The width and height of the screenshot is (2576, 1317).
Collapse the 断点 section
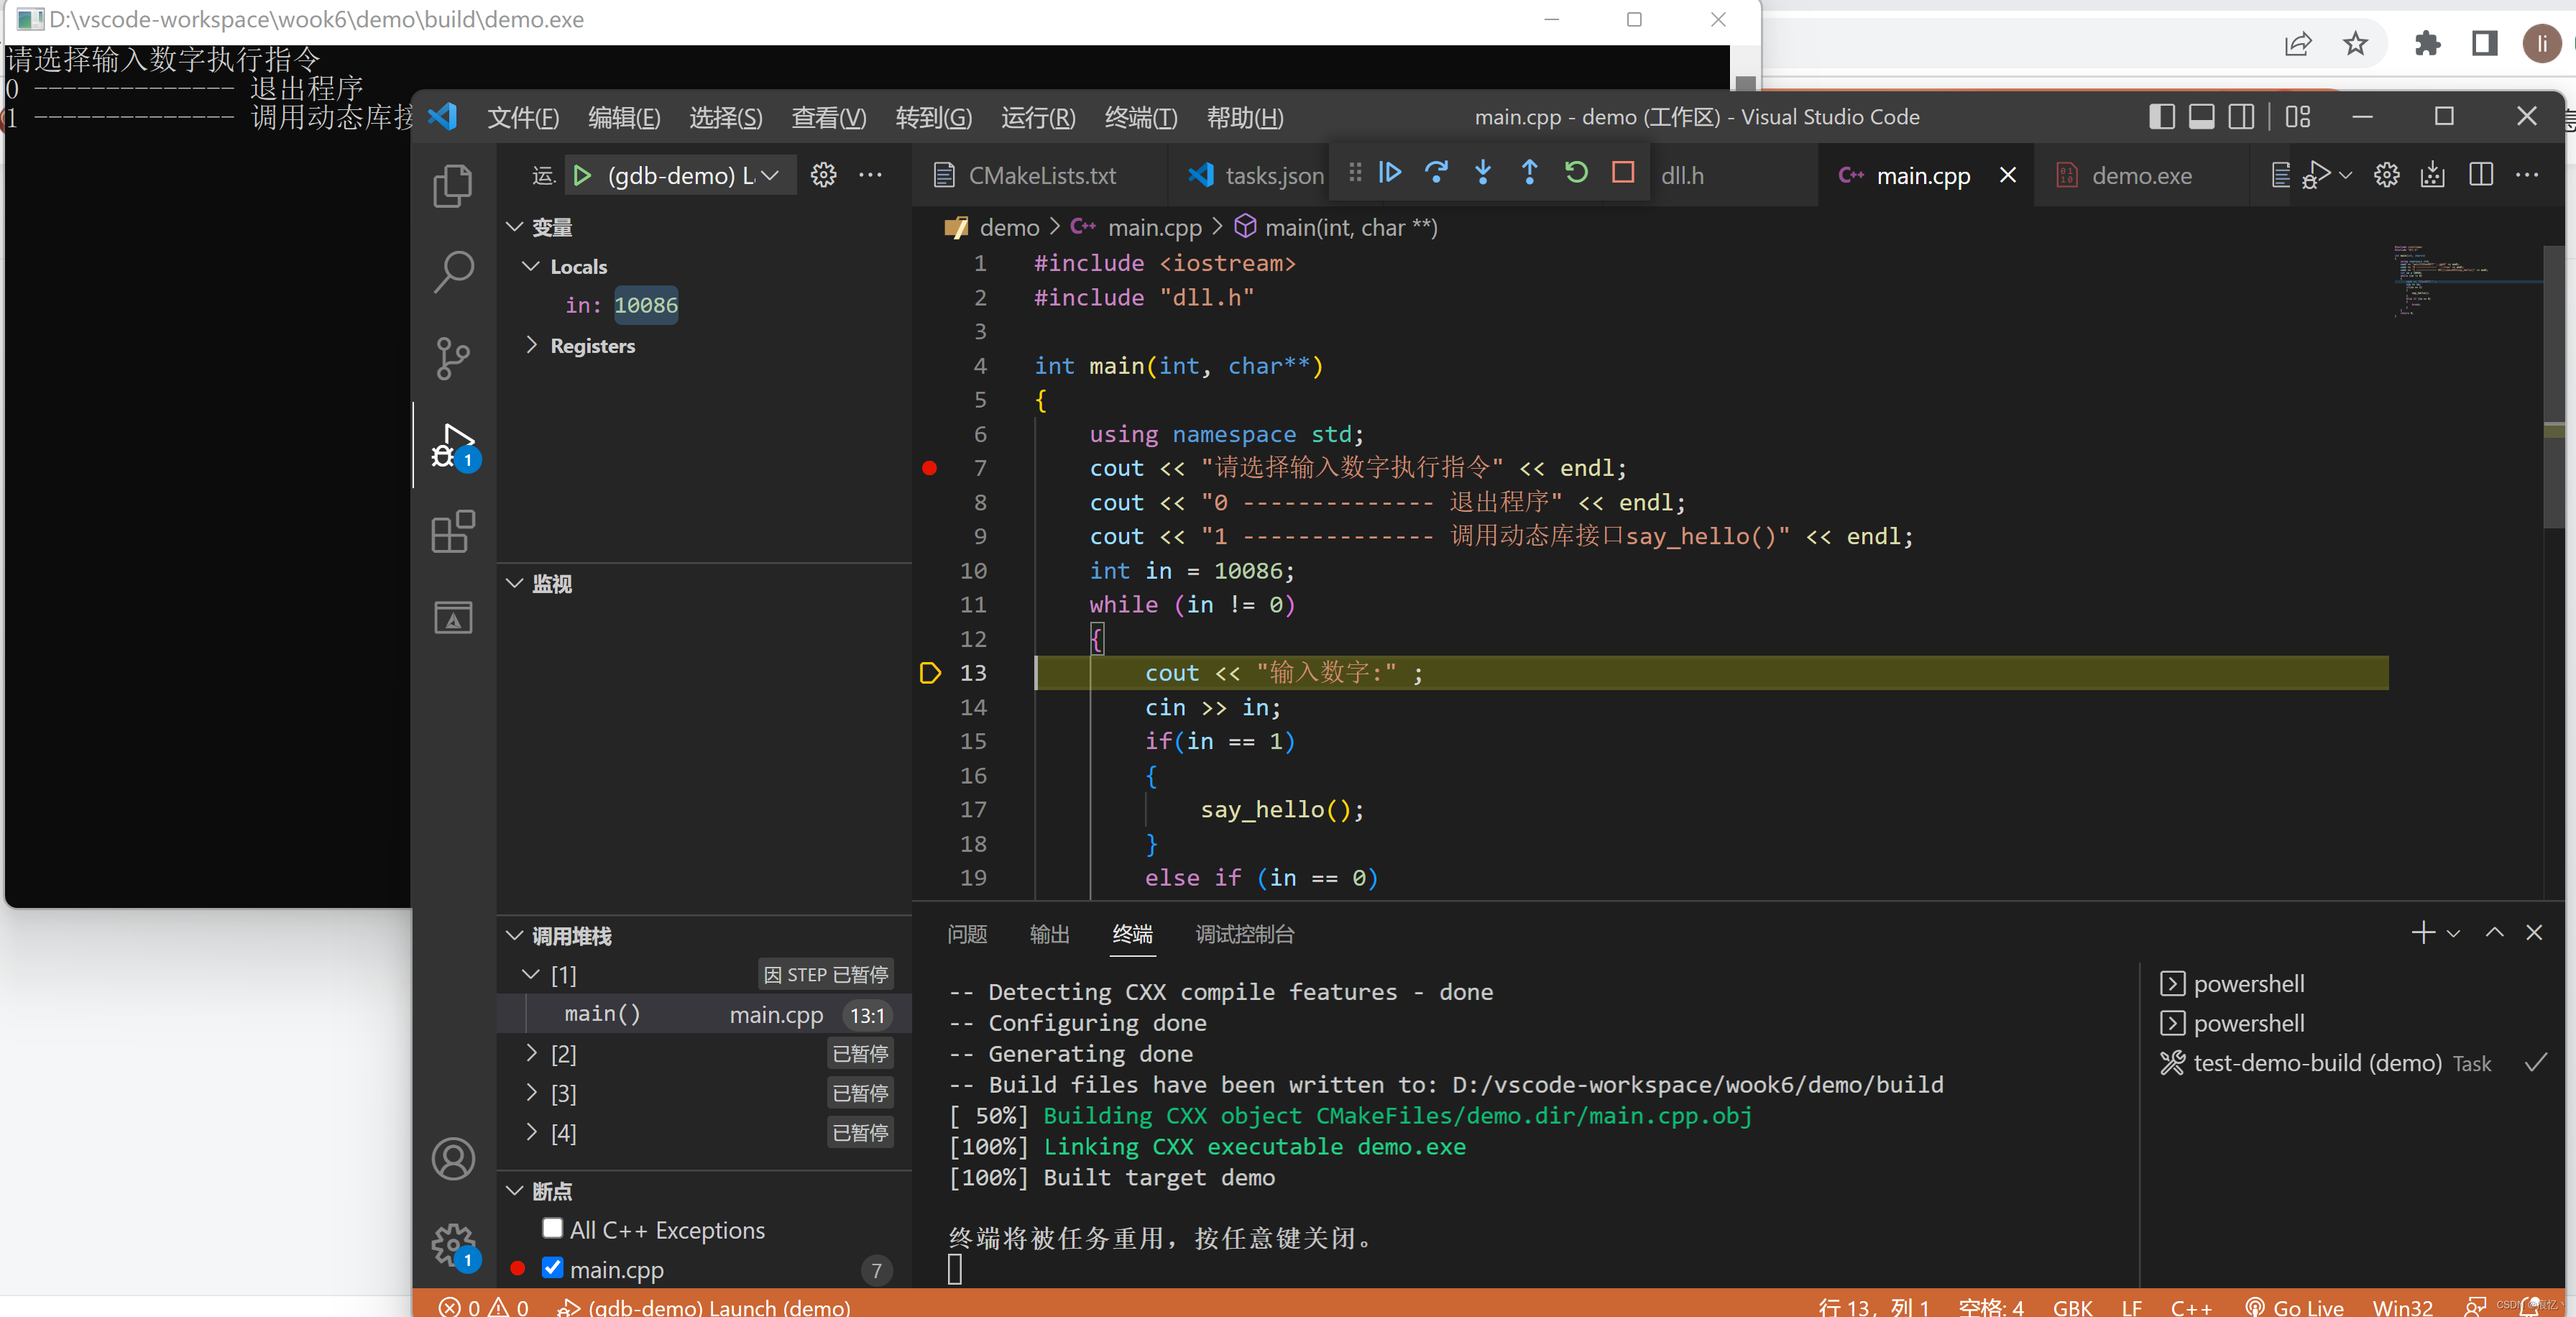point(514,1191)
